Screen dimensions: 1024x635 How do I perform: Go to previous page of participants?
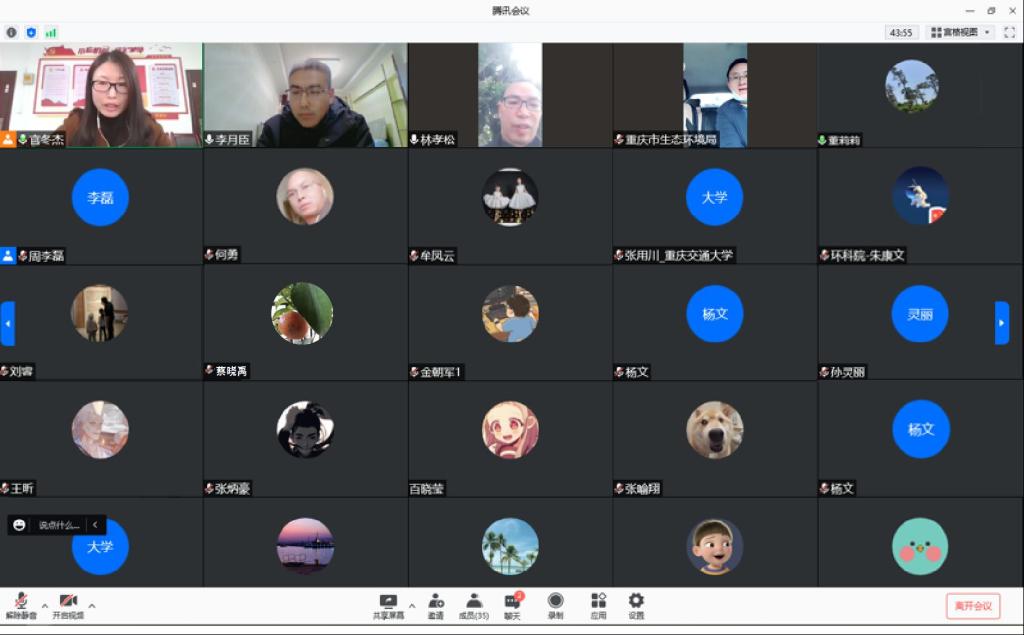coord(8,322)
